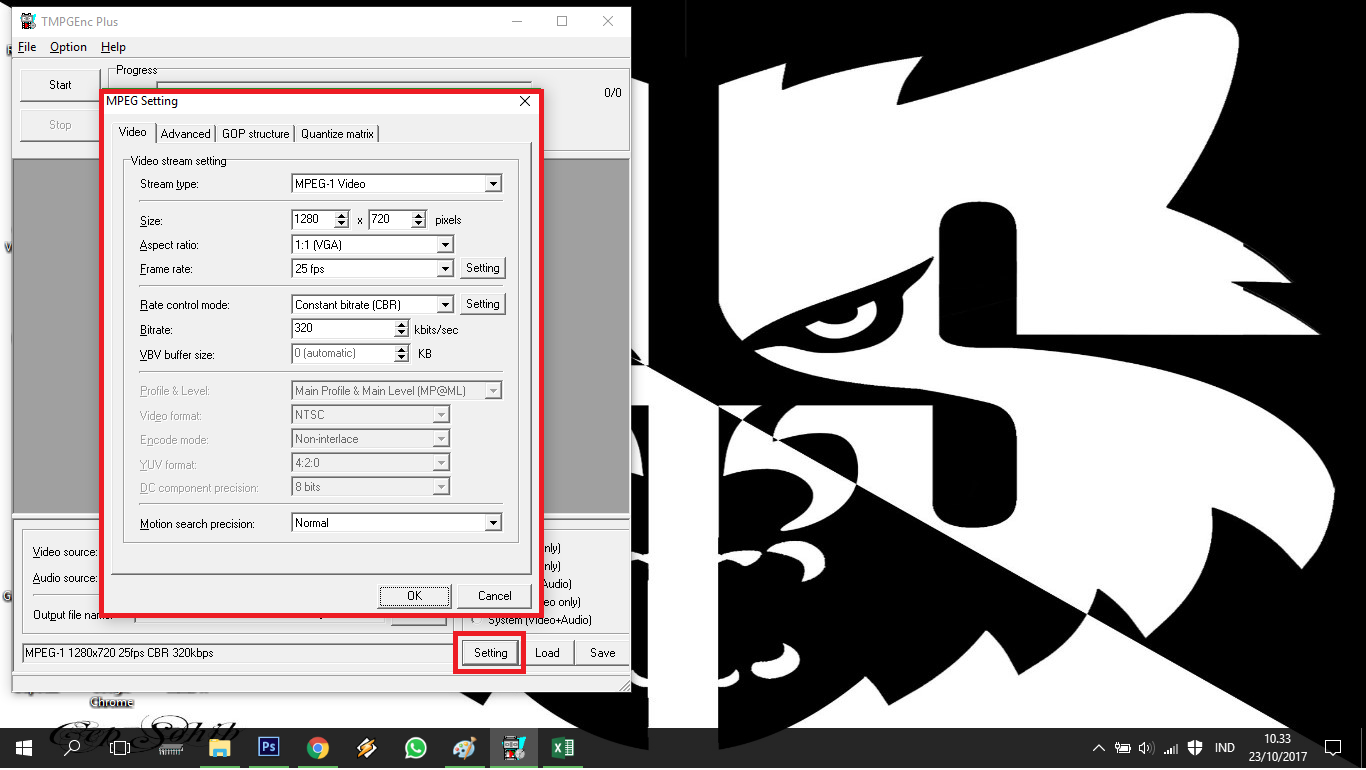Click the width field showing 1280
1366x770 pixels.
[312, 219]
